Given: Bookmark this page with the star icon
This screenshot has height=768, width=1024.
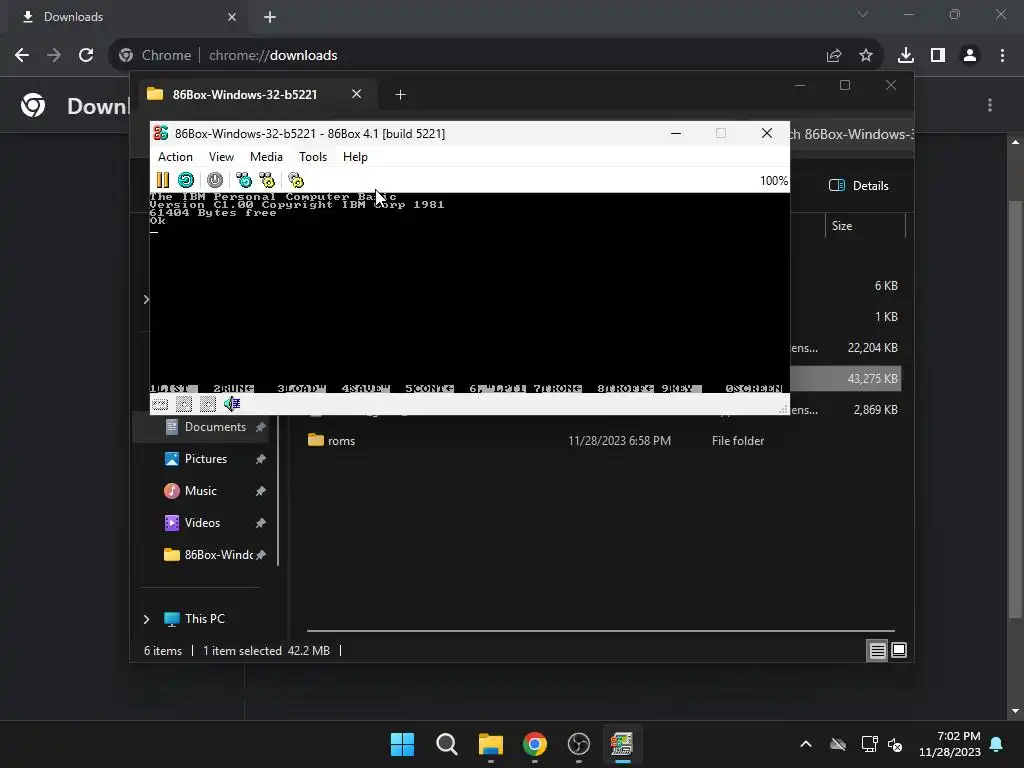Looking at the screenshot, I should pyautogui.click(x=866, y=56).
